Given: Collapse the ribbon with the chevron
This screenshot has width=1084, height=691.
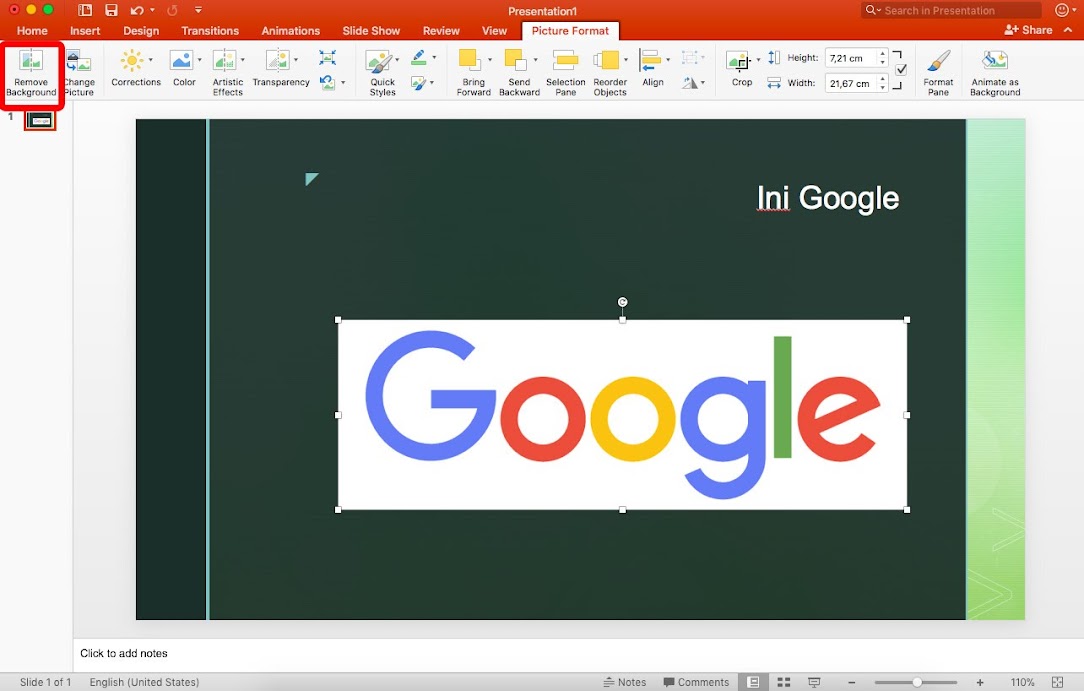Looking at the screenshot, I should [x=1069, y=30].
